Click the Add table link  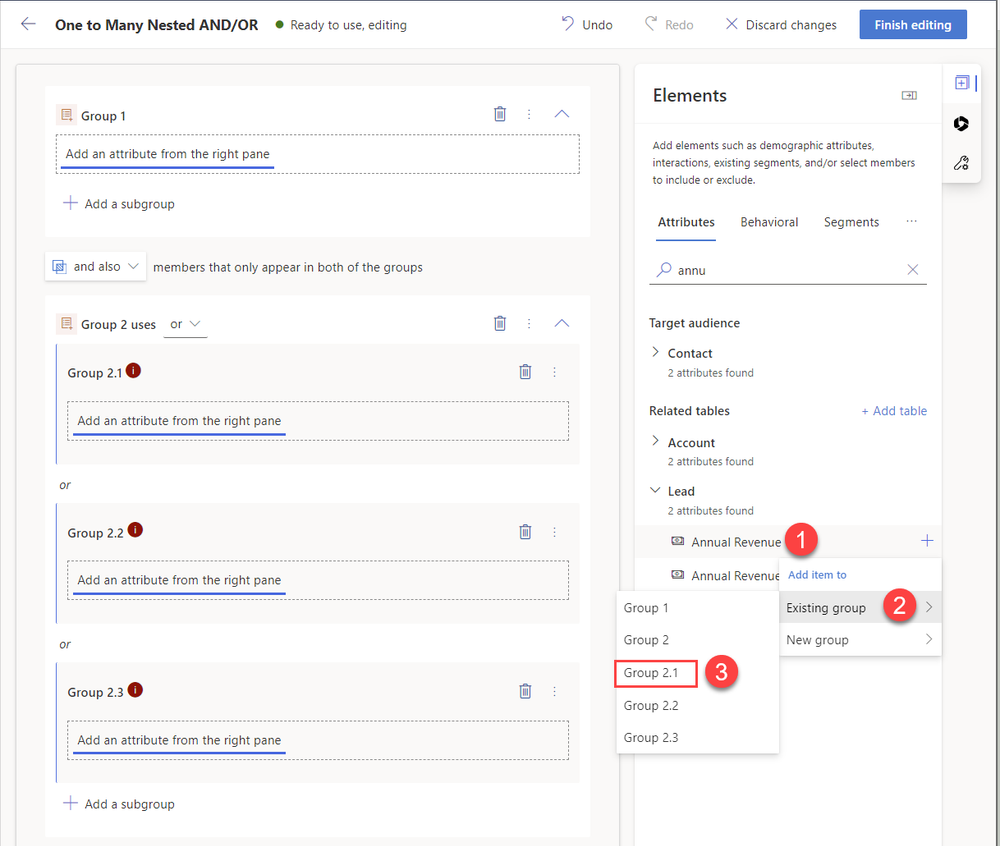pyautogui.click(x=894, y=410)
